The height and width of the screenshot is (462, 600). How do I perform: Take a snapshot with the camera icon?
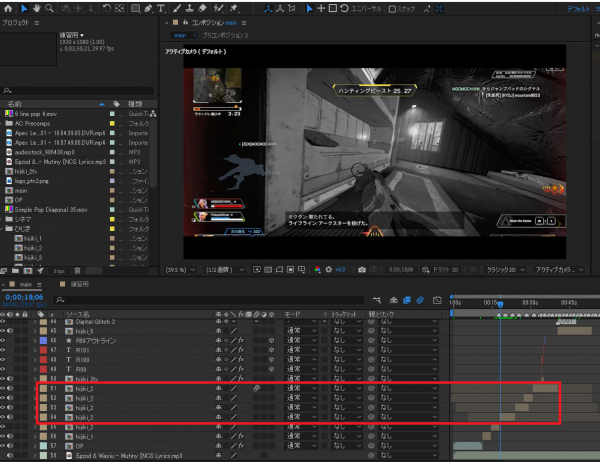click(362, 270)
